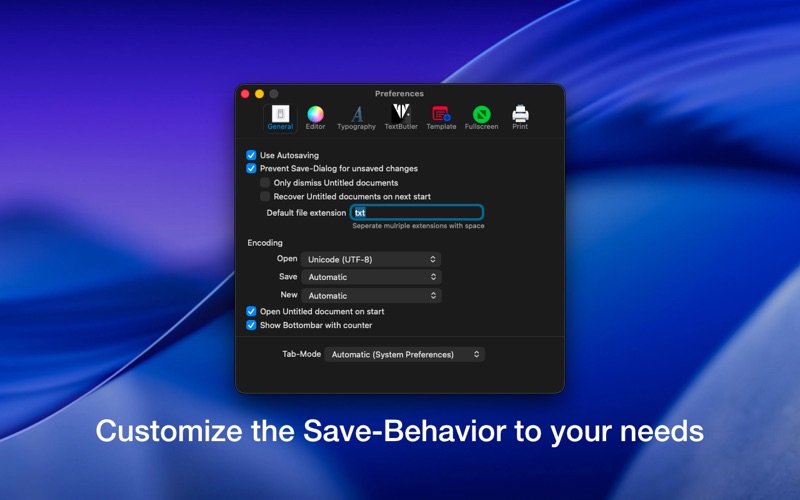Screen dimensions: 800x500
Task: Open the New encoding dropdown
Action: pyautogui.click(x=371, y=295)
